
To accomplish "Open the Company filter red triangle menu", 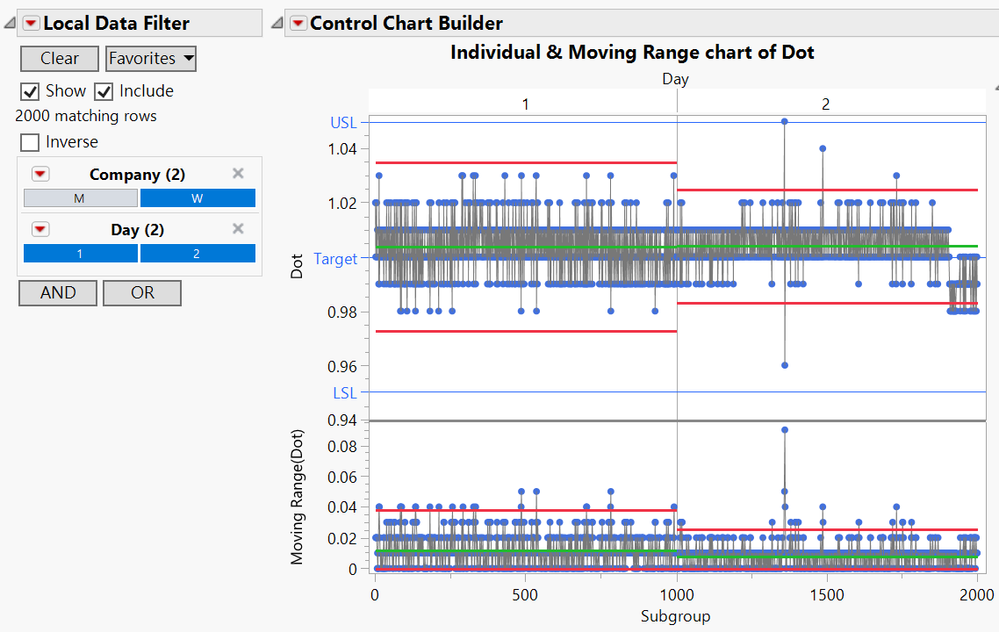I will coord(41,174).
